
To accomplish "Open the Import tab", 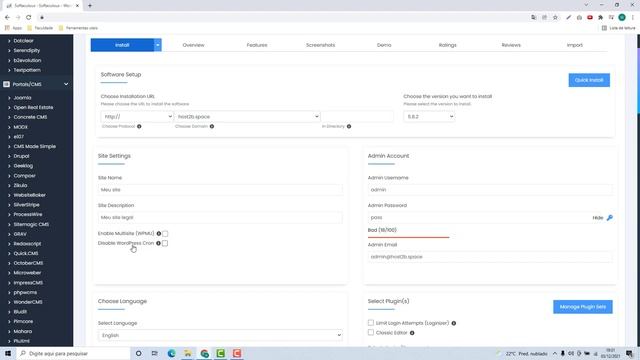I will pos(575,45).
